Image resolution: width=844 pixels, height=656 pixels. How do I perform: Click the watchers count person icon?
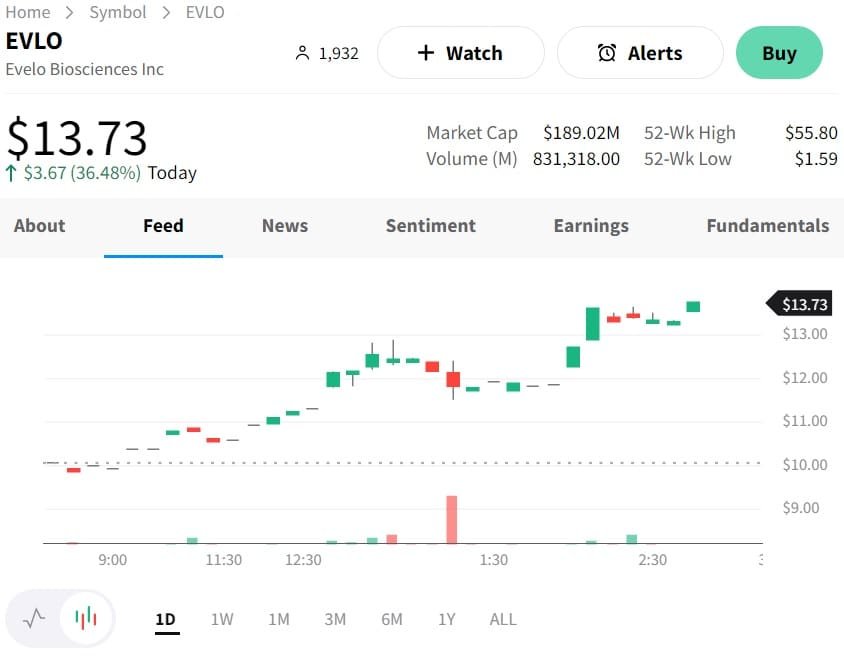point(303,53)
